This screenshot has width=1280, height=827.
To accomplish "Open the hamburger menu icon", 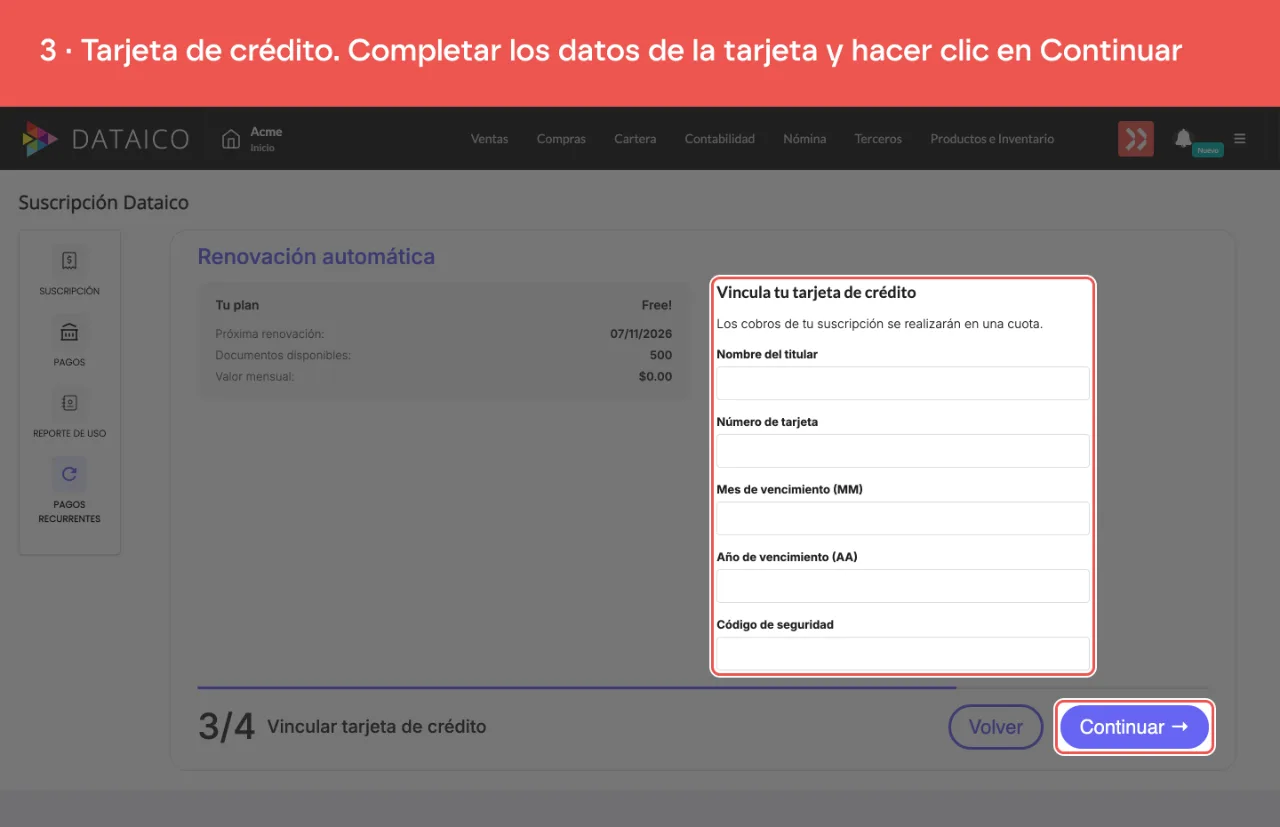I will [1240, 139].
